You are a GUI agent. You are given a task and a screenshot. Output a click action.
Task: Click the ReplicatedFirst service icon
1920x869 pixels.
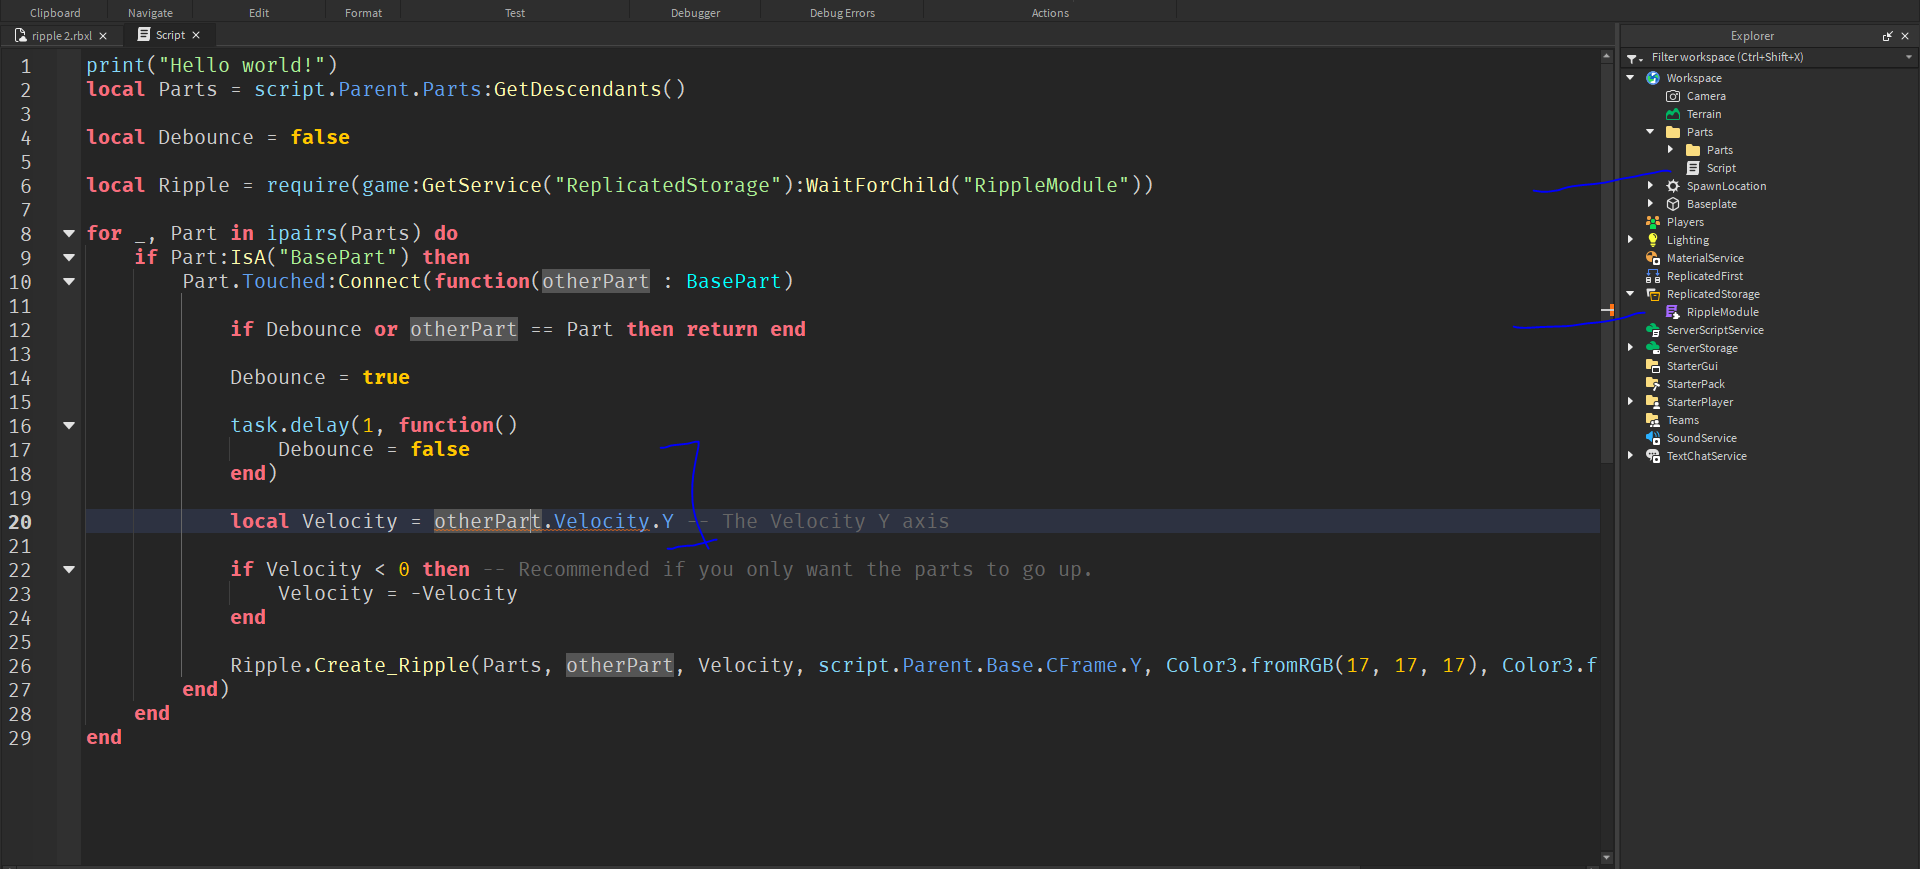[x=1653, y=276]
